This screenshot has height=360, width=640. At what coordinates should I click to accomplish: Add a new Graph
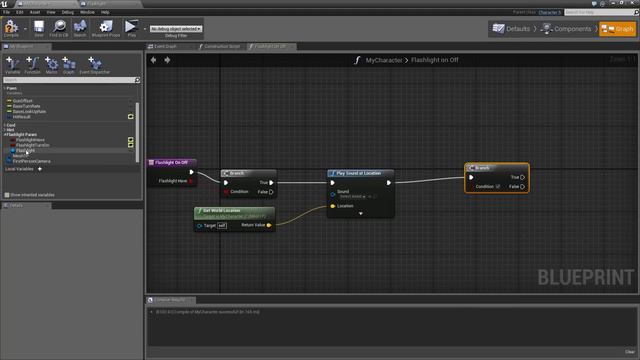pyautogui.click(x=69, y=65)
